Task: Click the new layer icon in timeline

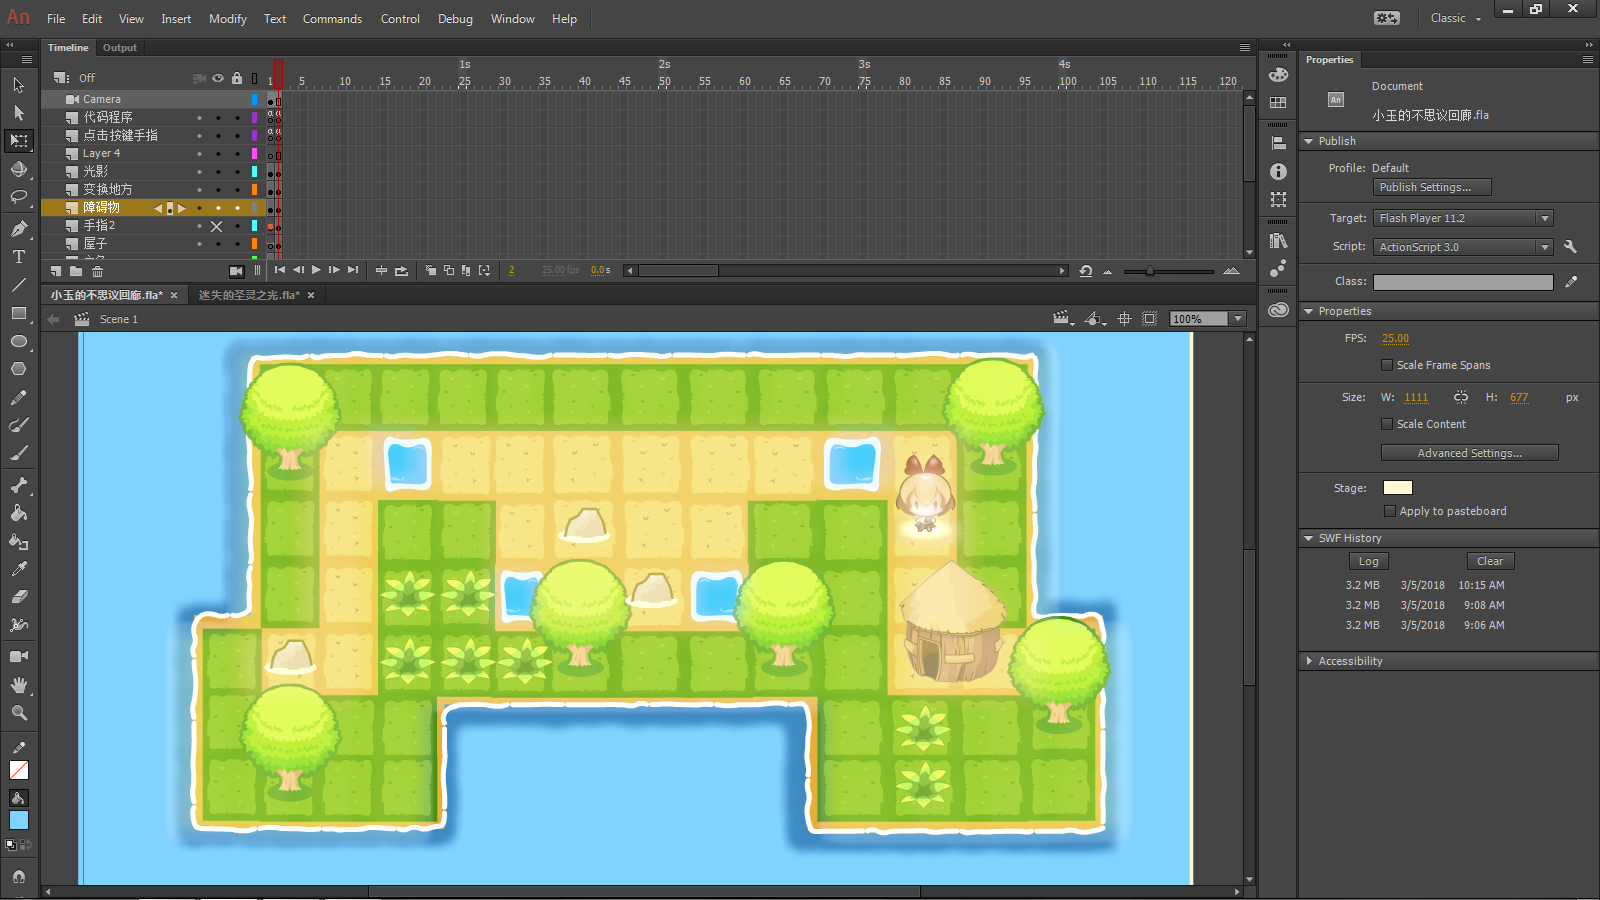Action: [56, 271]
